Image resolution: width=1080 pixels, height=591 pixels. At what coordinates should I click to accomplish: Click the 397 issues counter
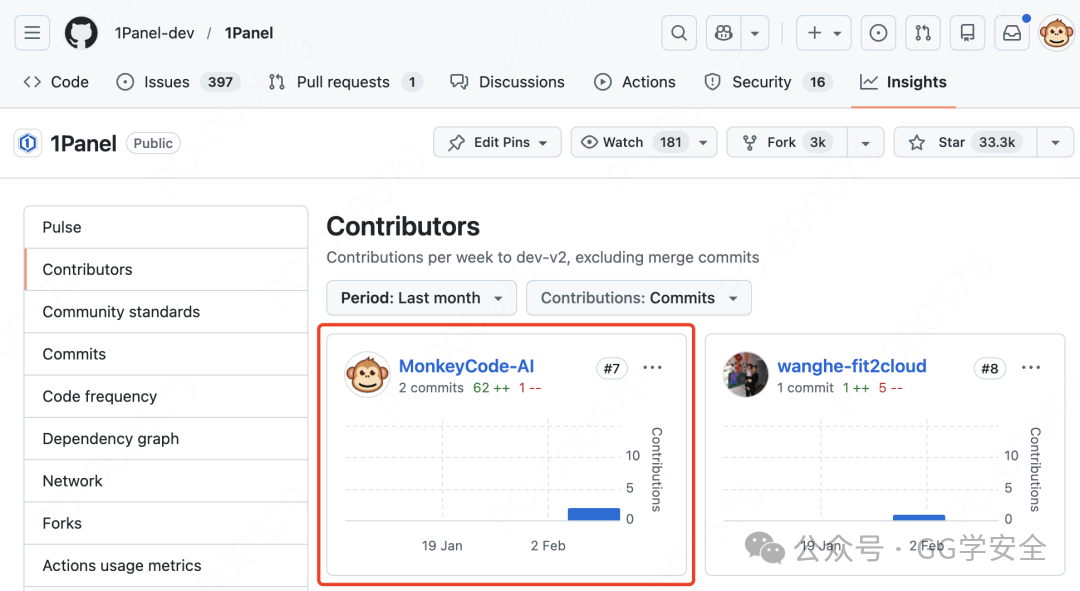220,82
